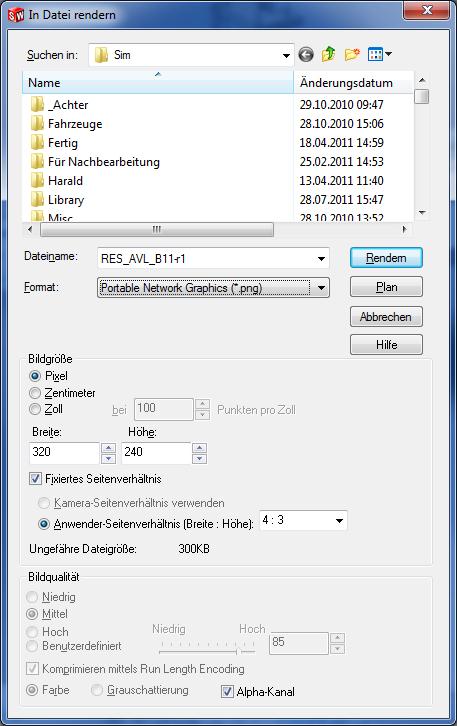Click the Rendern button

click(386, 258)
